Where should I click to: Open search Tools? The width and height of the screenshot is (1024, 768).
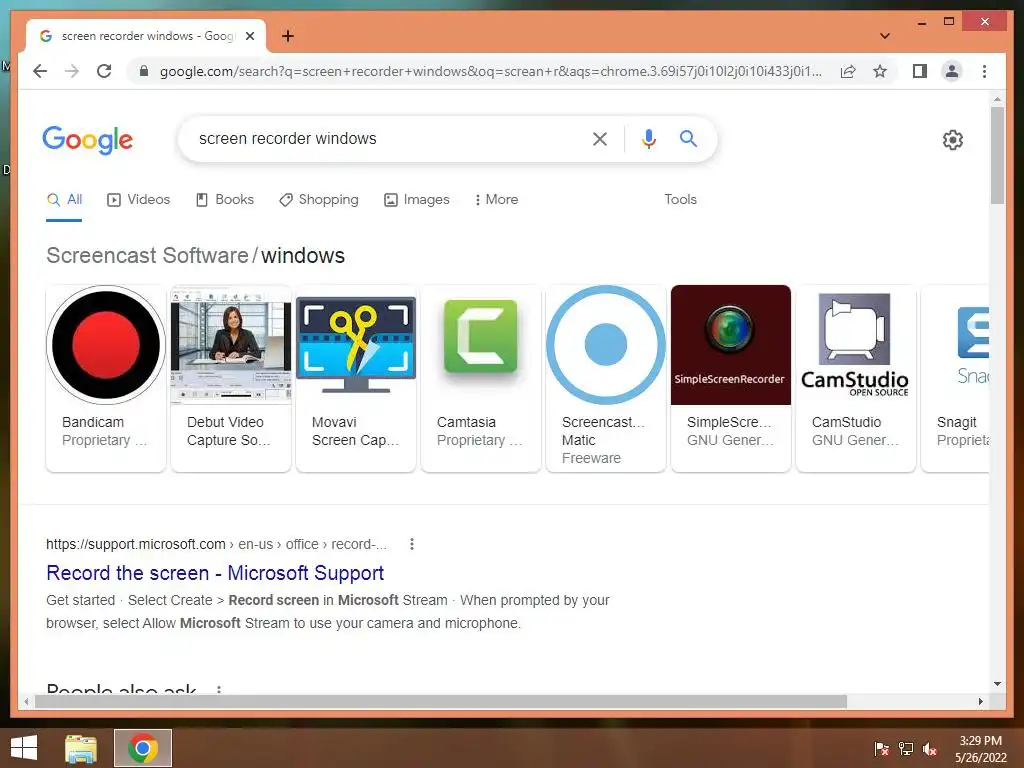coord(680,200)
